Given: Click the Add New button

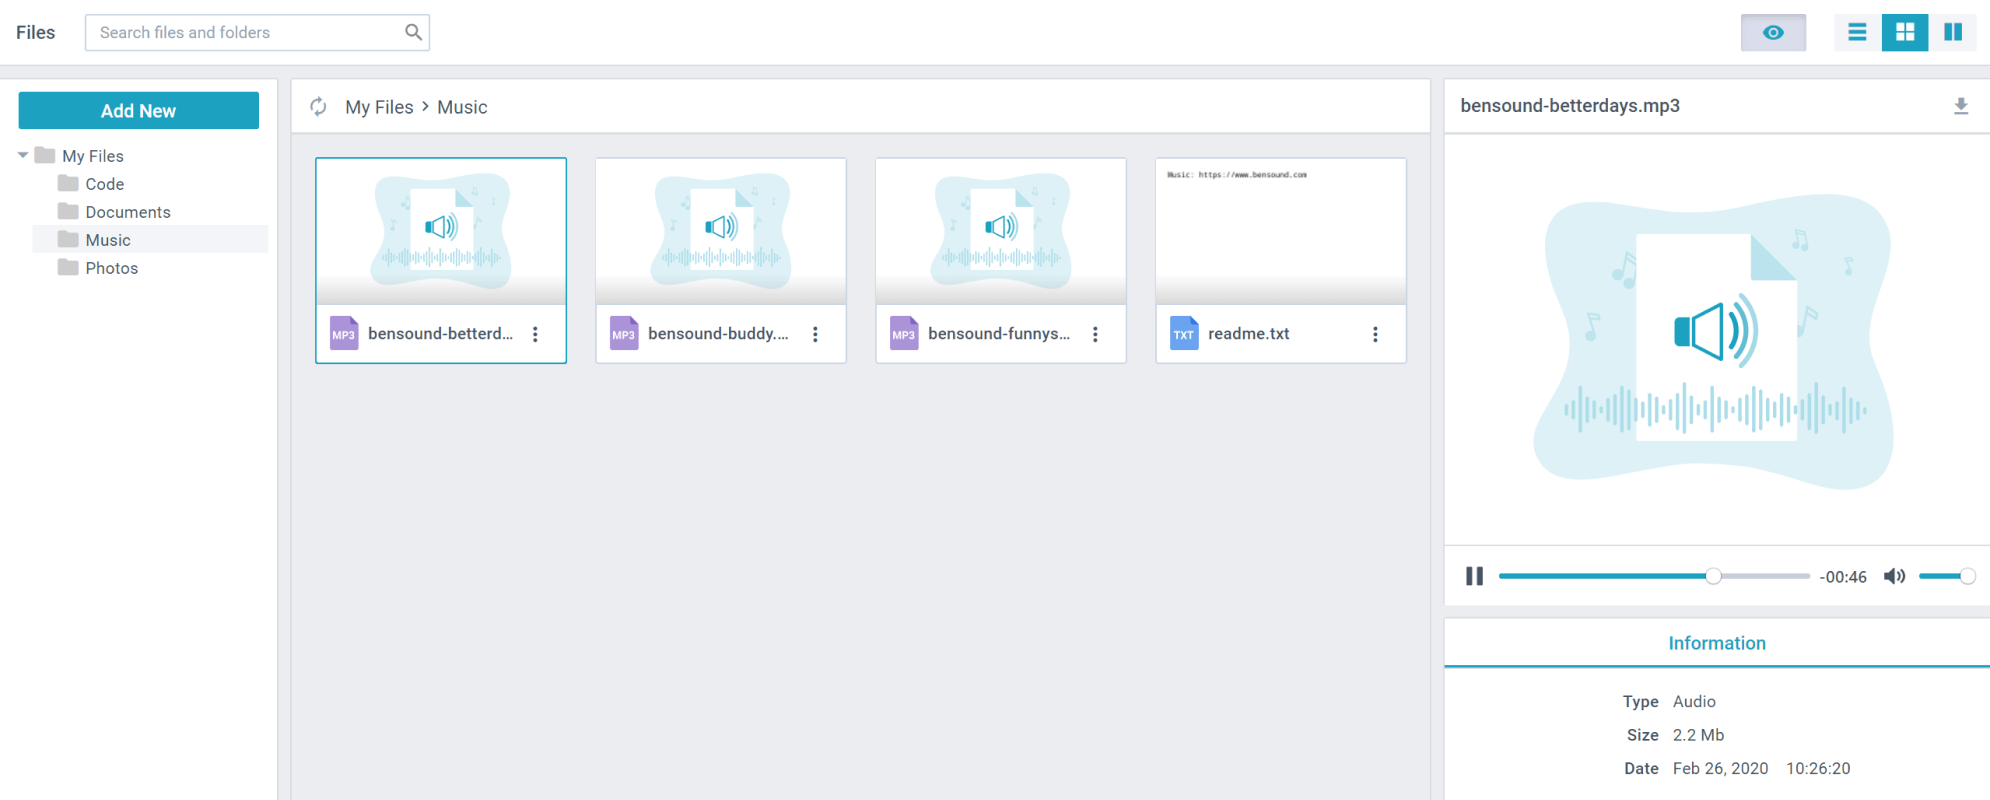Looking at the screenshot, I should click(x=138, y=111).
